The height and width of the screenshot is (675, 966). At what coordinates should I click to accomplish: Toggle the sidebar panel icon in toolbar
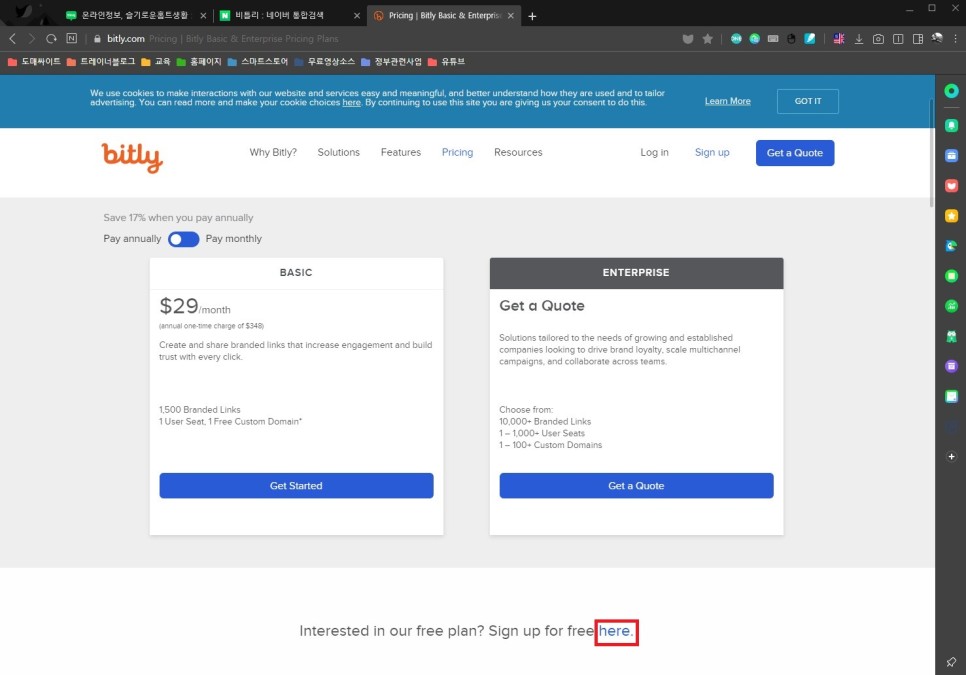click(x=917, y=39)
